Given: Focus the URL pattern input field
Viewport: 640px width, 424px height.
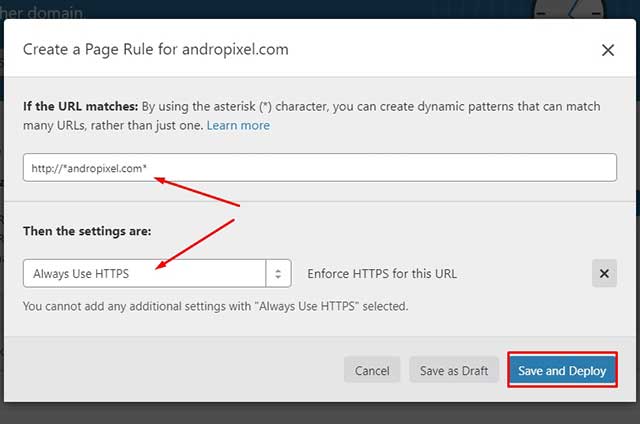Looking at the screenshot, I should click(320, 167).
